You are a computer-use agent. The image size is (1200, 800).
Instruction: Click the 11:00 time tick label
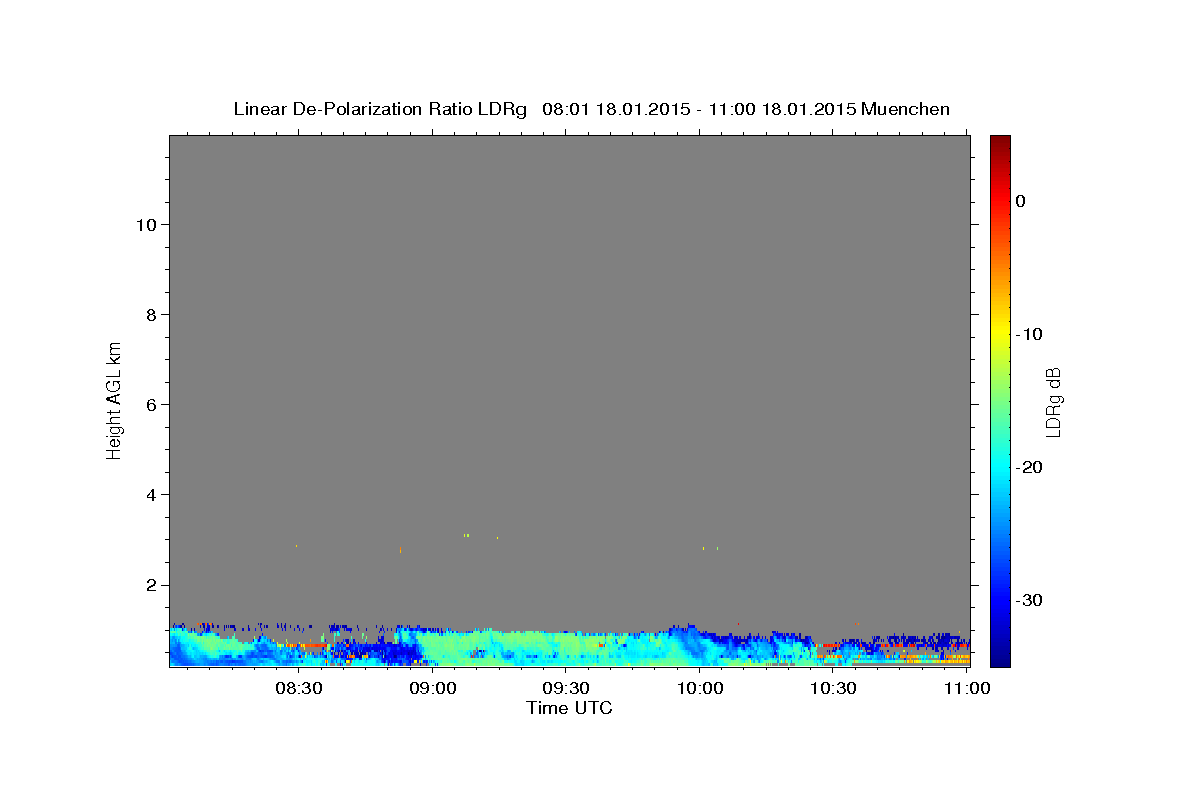pyautogui.click(x=967, y=688)
